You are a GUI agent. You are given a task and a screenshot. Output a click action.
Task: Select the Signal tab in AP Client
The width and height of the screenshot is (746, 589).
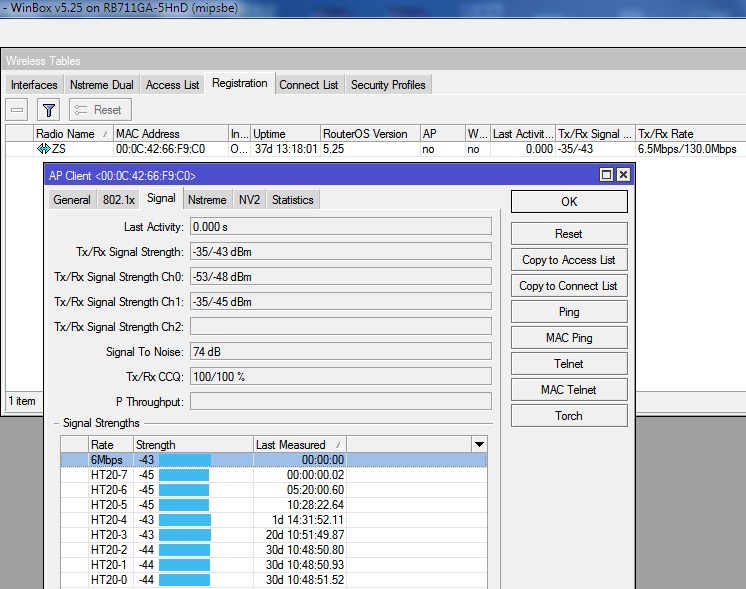(161, 198)
